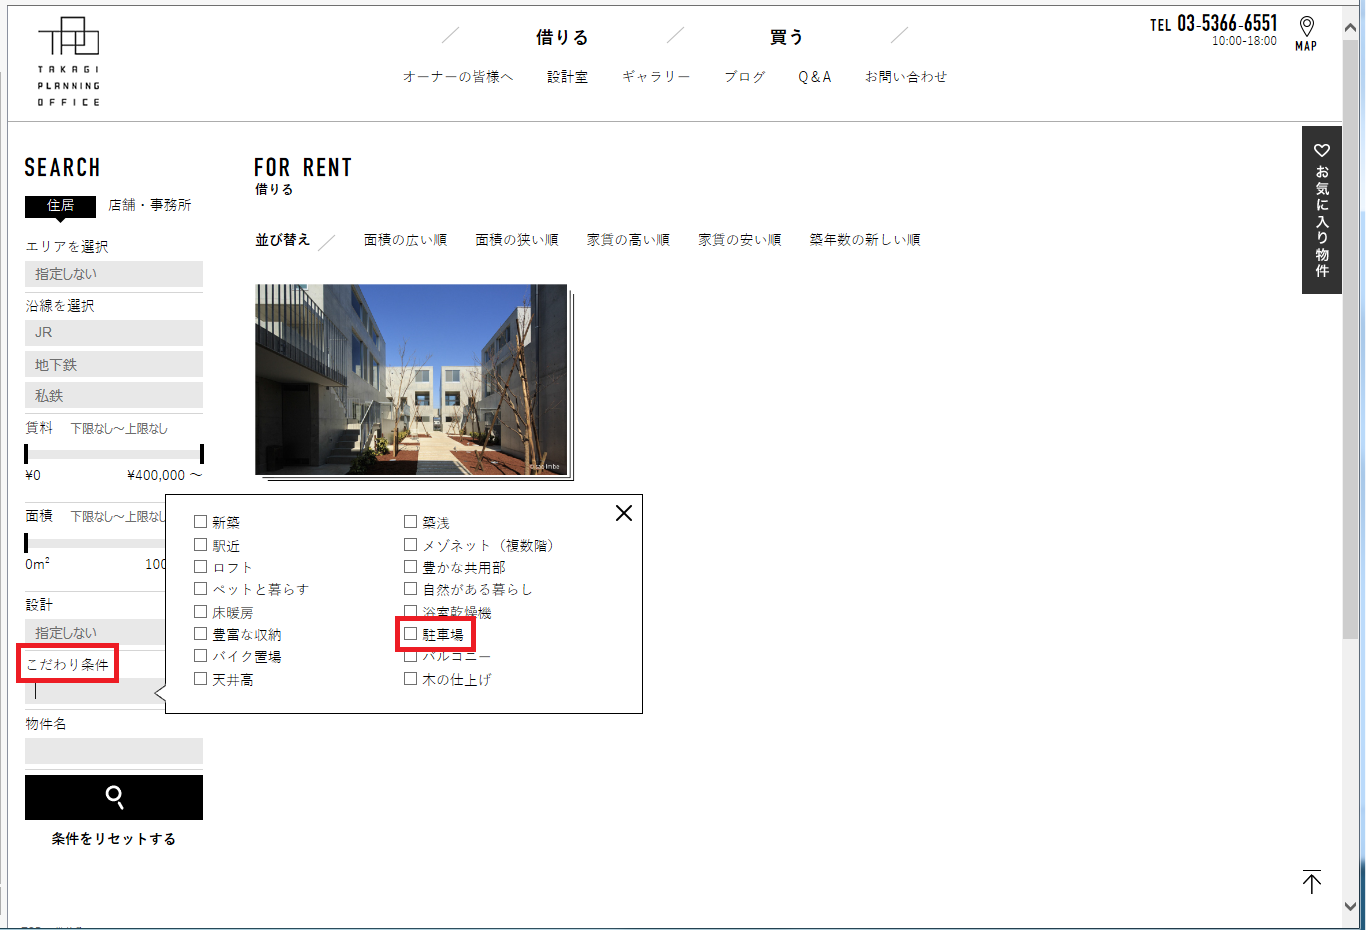
Task: Toggle the バイク置場 checkbox
Action: click(x=200, y=656)
